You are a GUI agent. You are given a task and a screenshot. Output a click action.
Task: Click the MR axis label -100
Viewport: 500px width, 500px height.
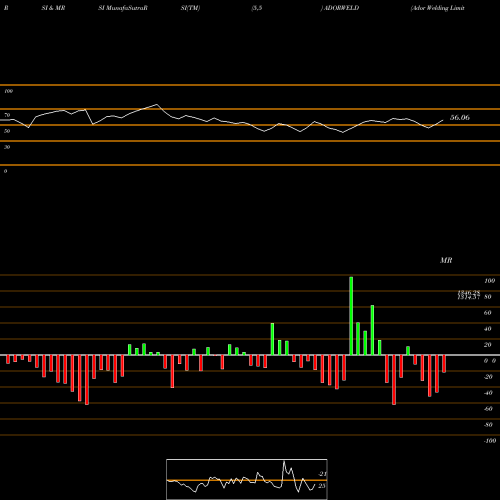click(x=490, y=441)
